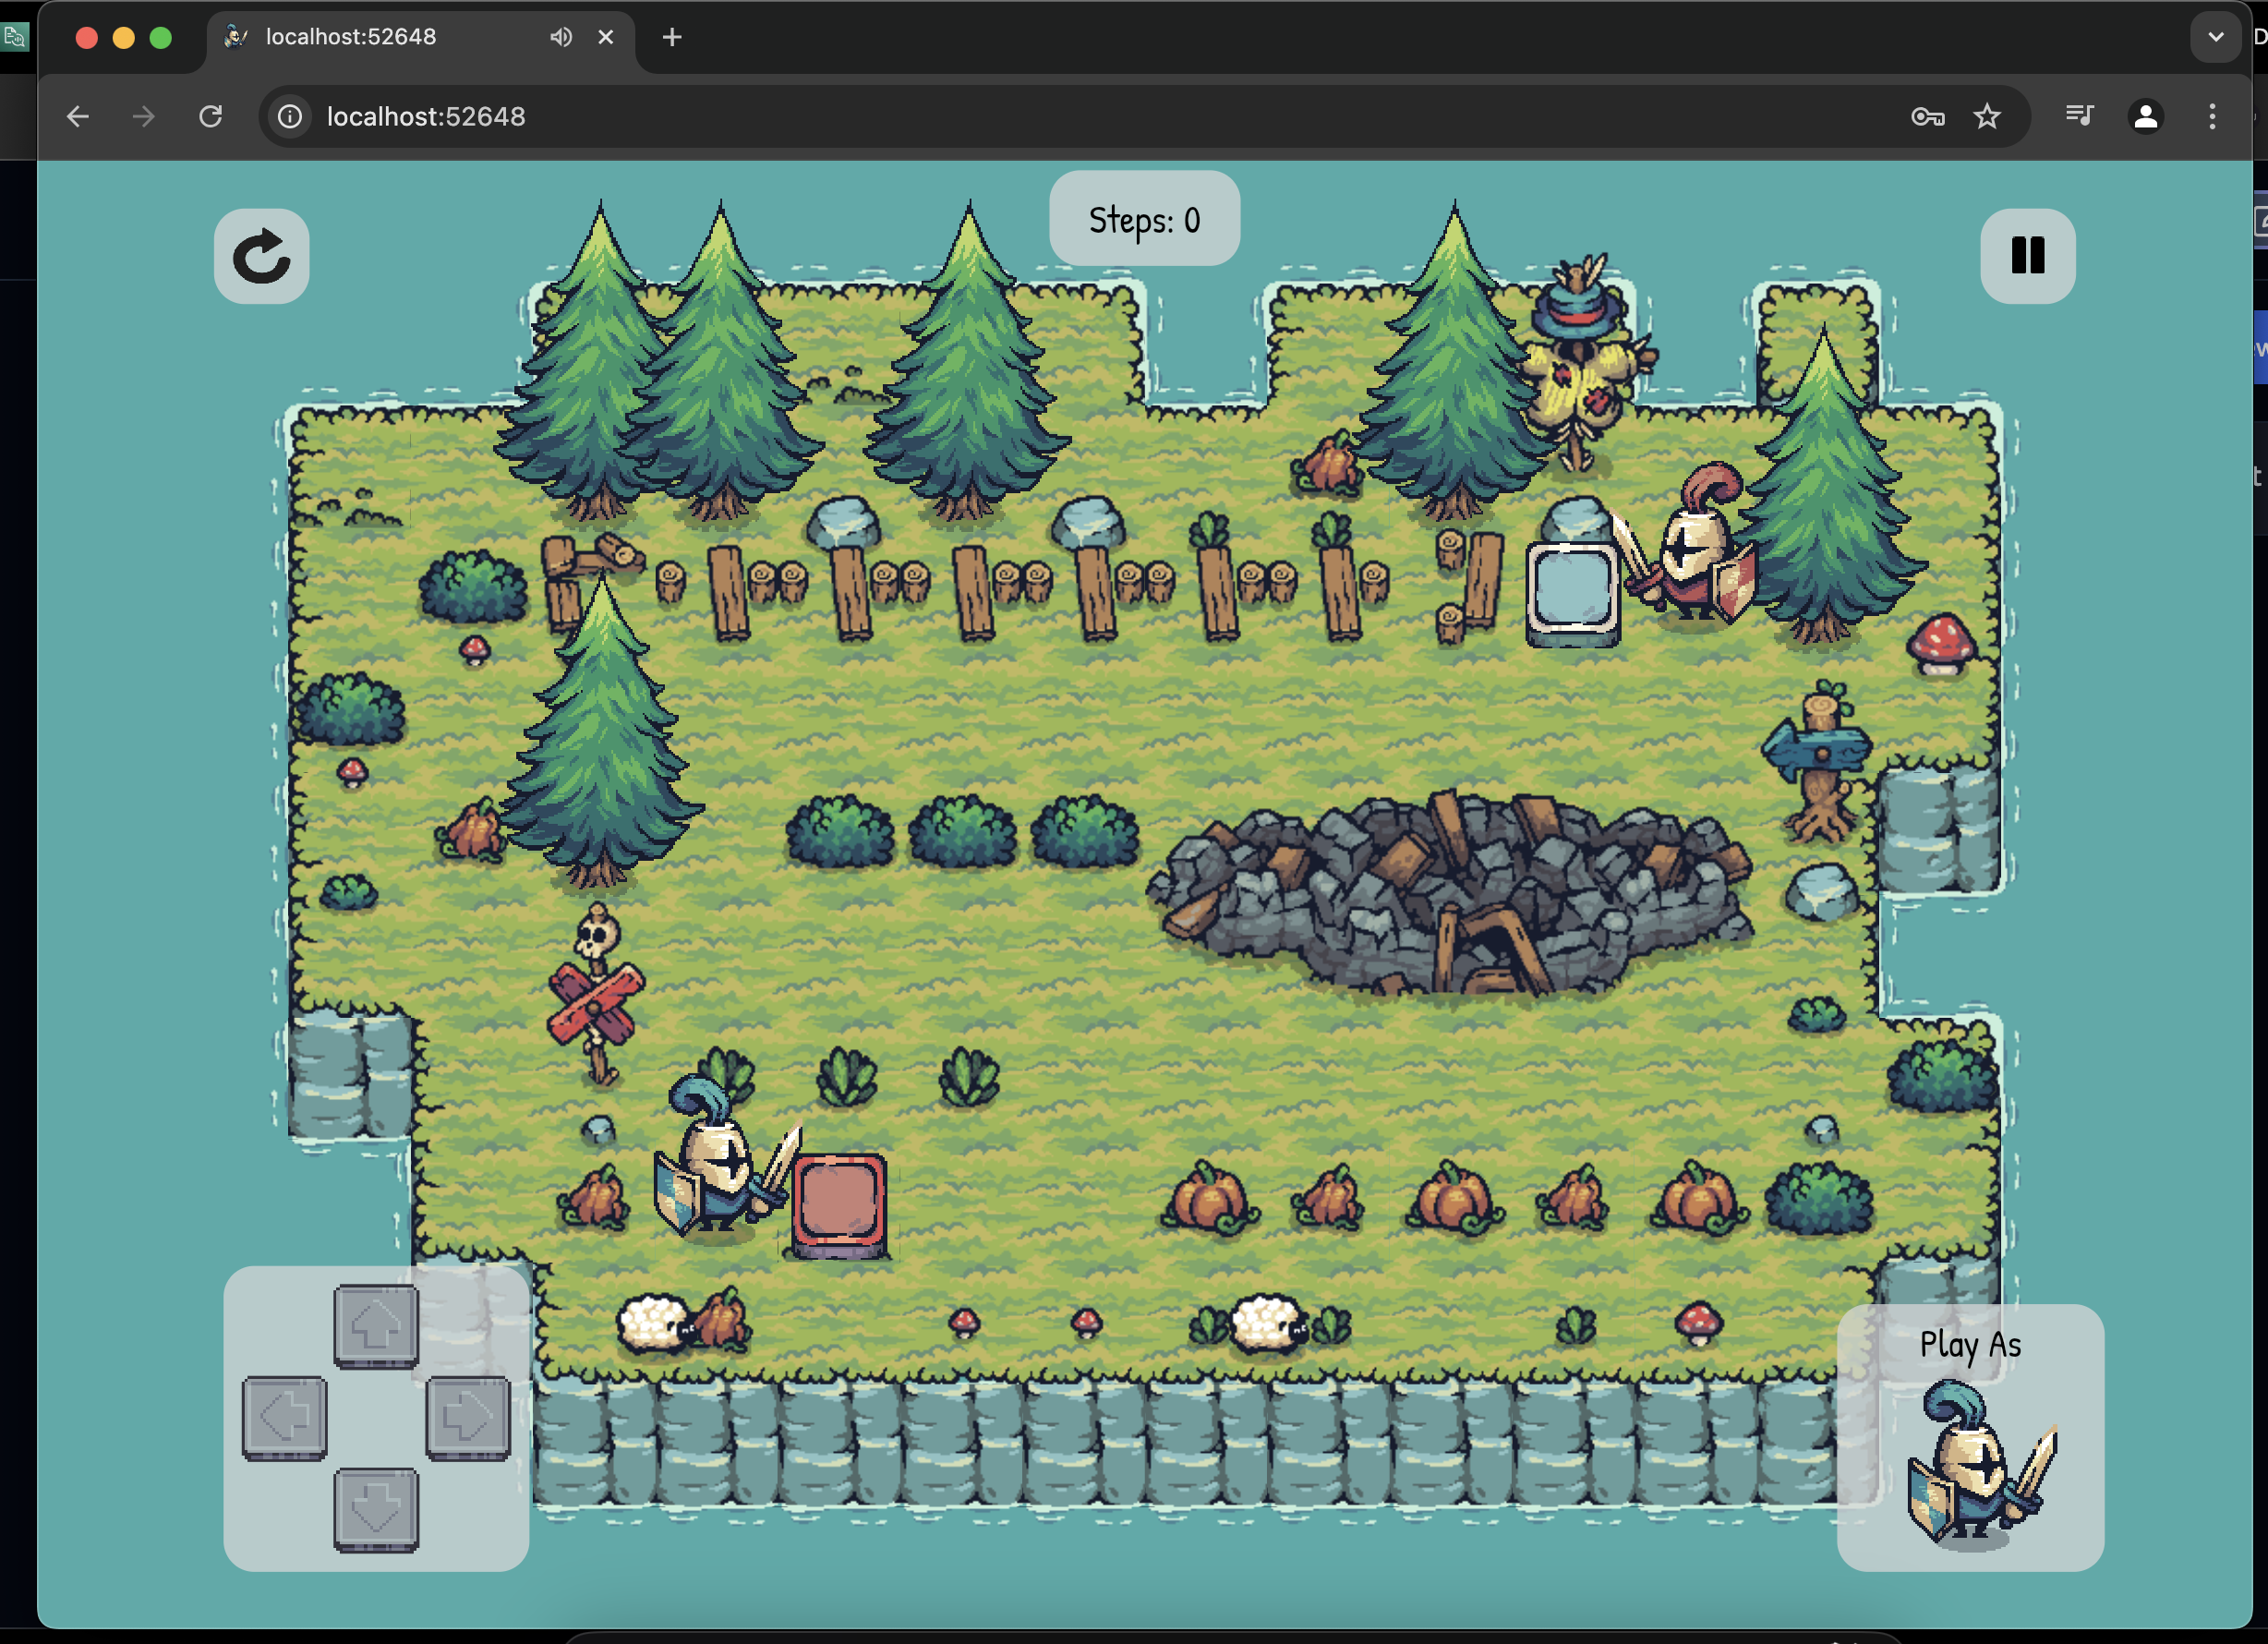This screenshot has height=1644, width=2268.
Task: Click the restart level circular arrow button
Action: (261, 256)
